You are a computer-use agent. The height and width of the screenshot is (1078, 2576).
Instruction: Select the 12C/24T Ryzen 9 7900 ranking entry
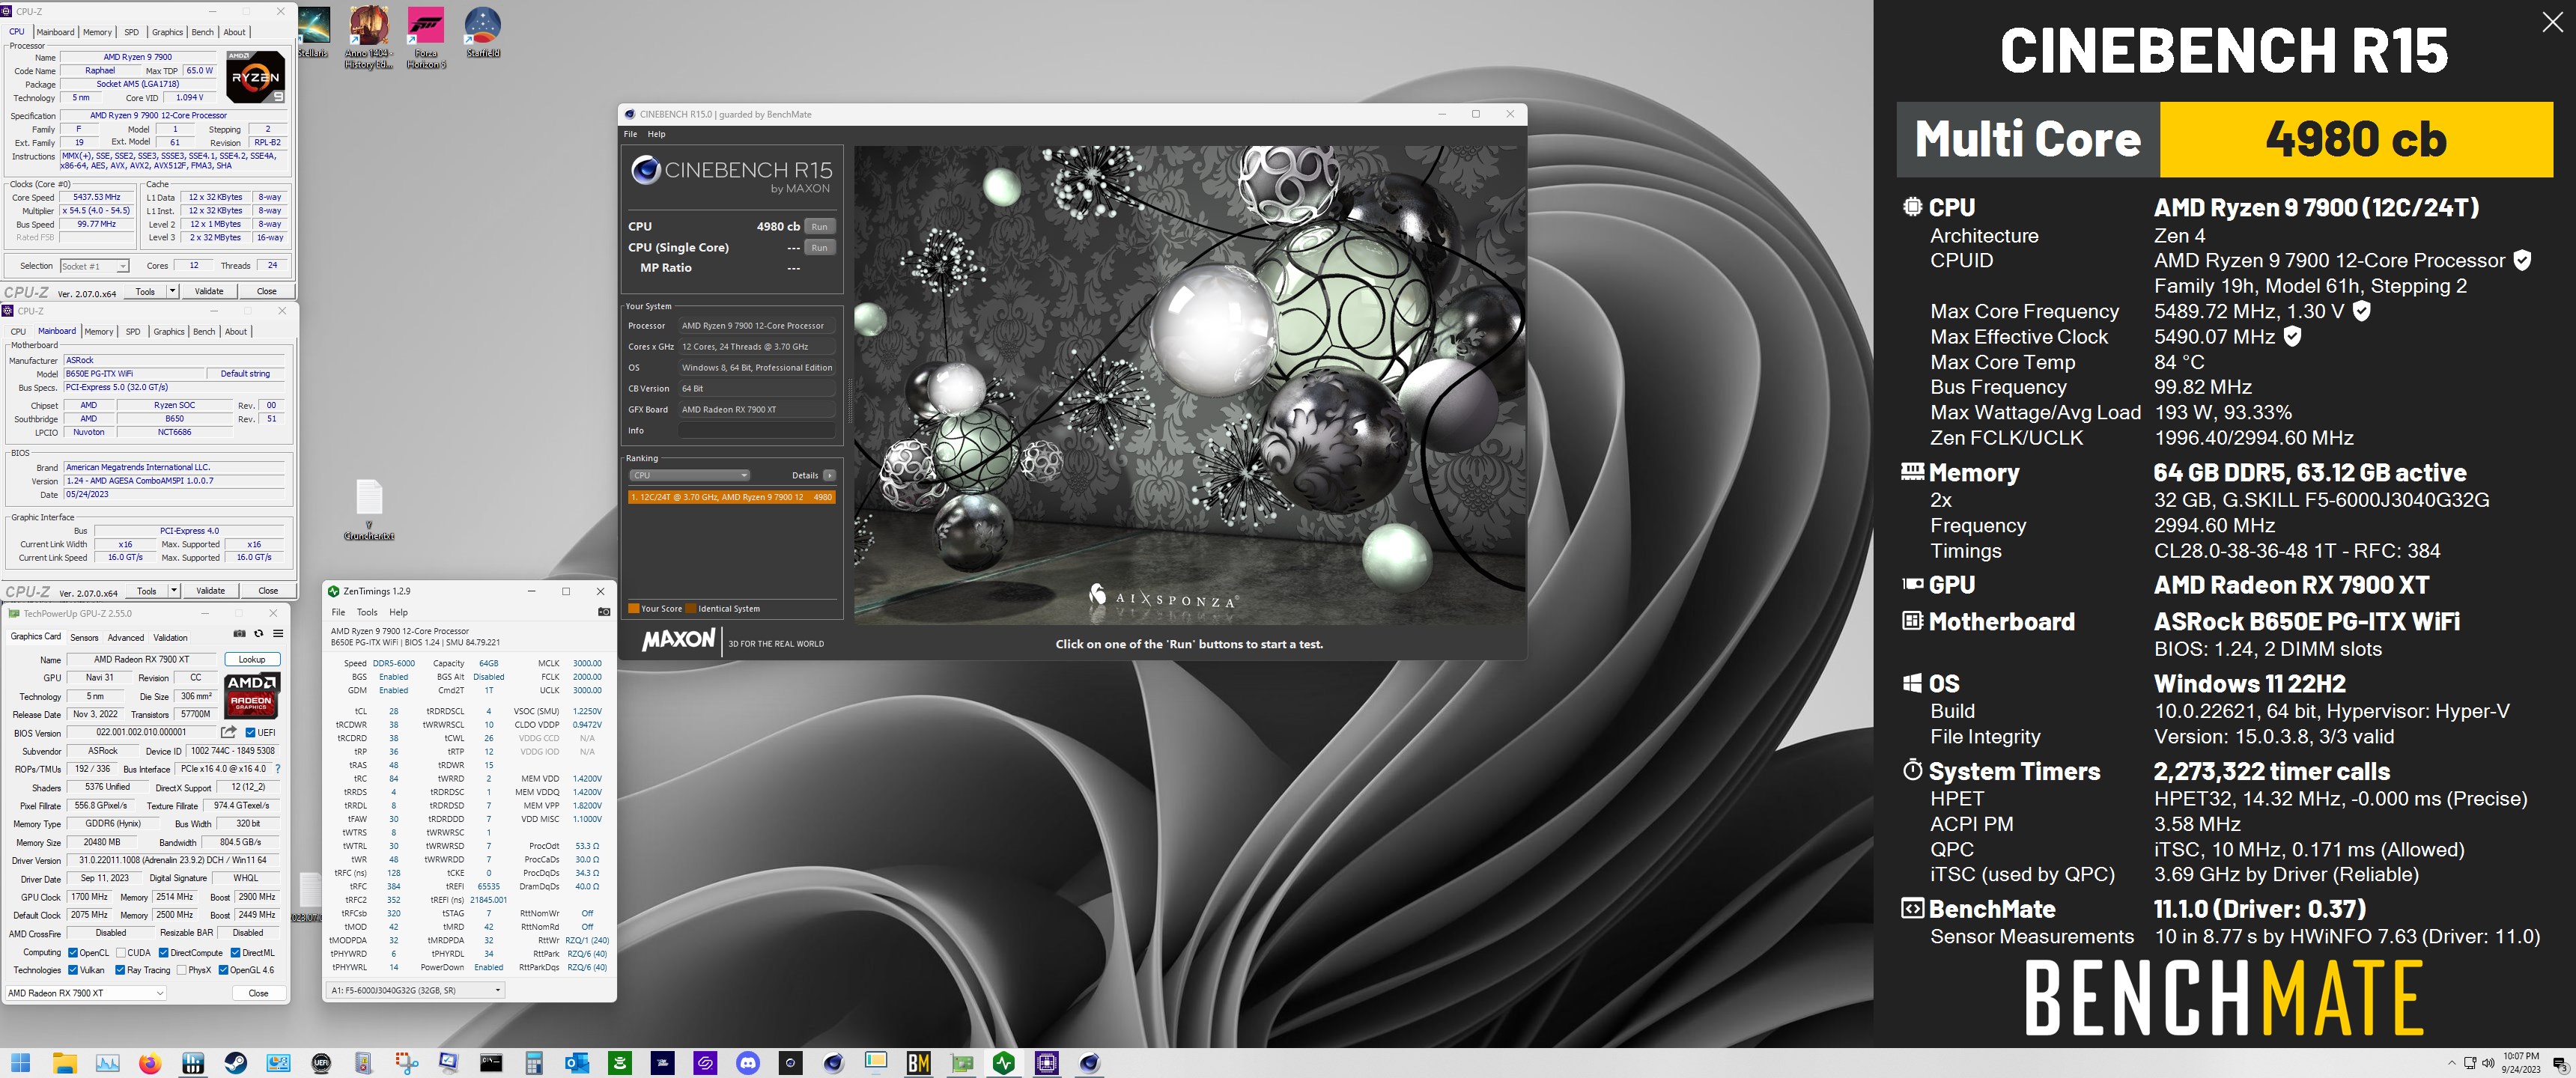[x=732, y=497]
